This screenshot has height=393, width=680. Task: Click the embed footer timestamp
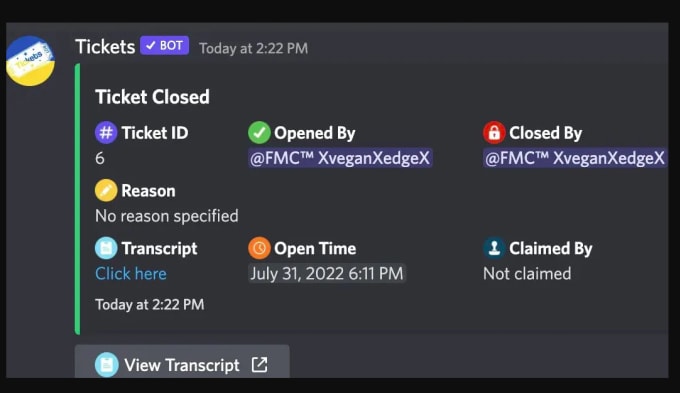point(150,305)
